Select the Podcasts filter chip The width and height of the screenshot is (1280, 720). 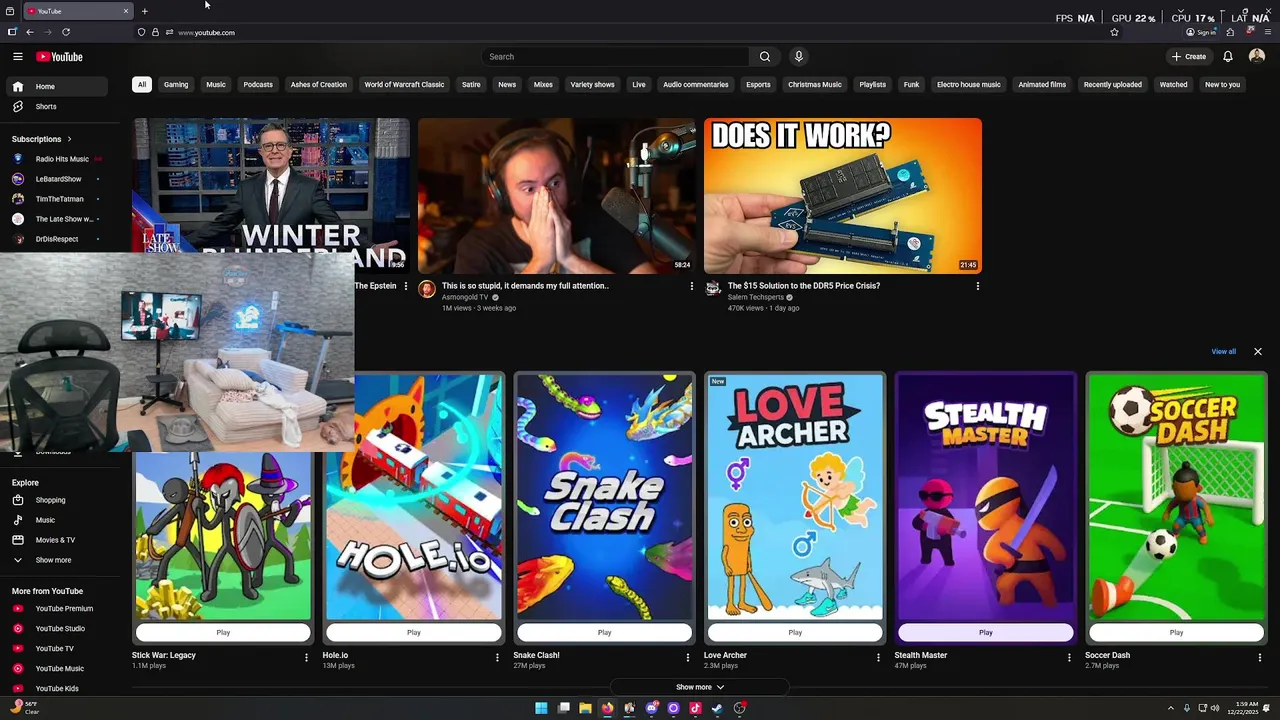point(258,85)
